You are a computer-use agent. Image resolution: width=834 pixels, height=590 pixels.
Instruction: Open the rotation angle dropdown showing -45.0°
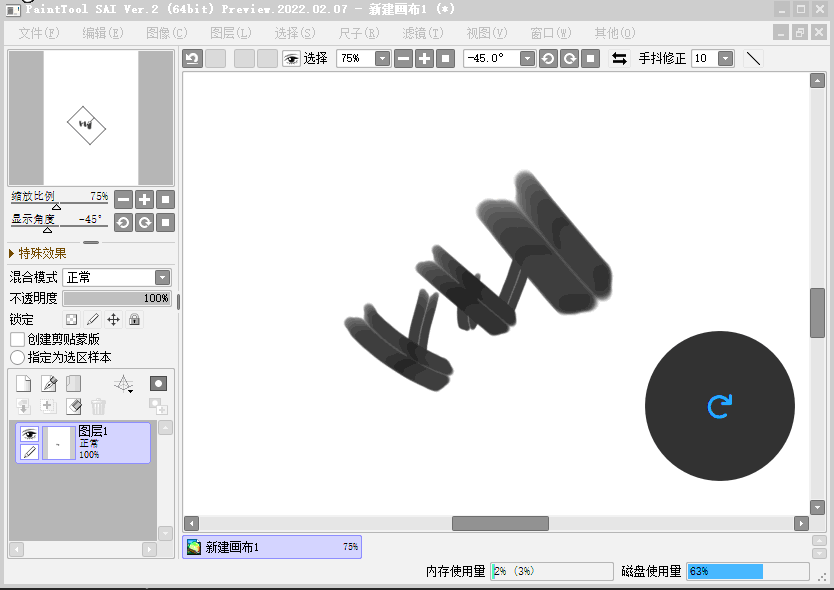pyautogui.click(x=527, y=59)
